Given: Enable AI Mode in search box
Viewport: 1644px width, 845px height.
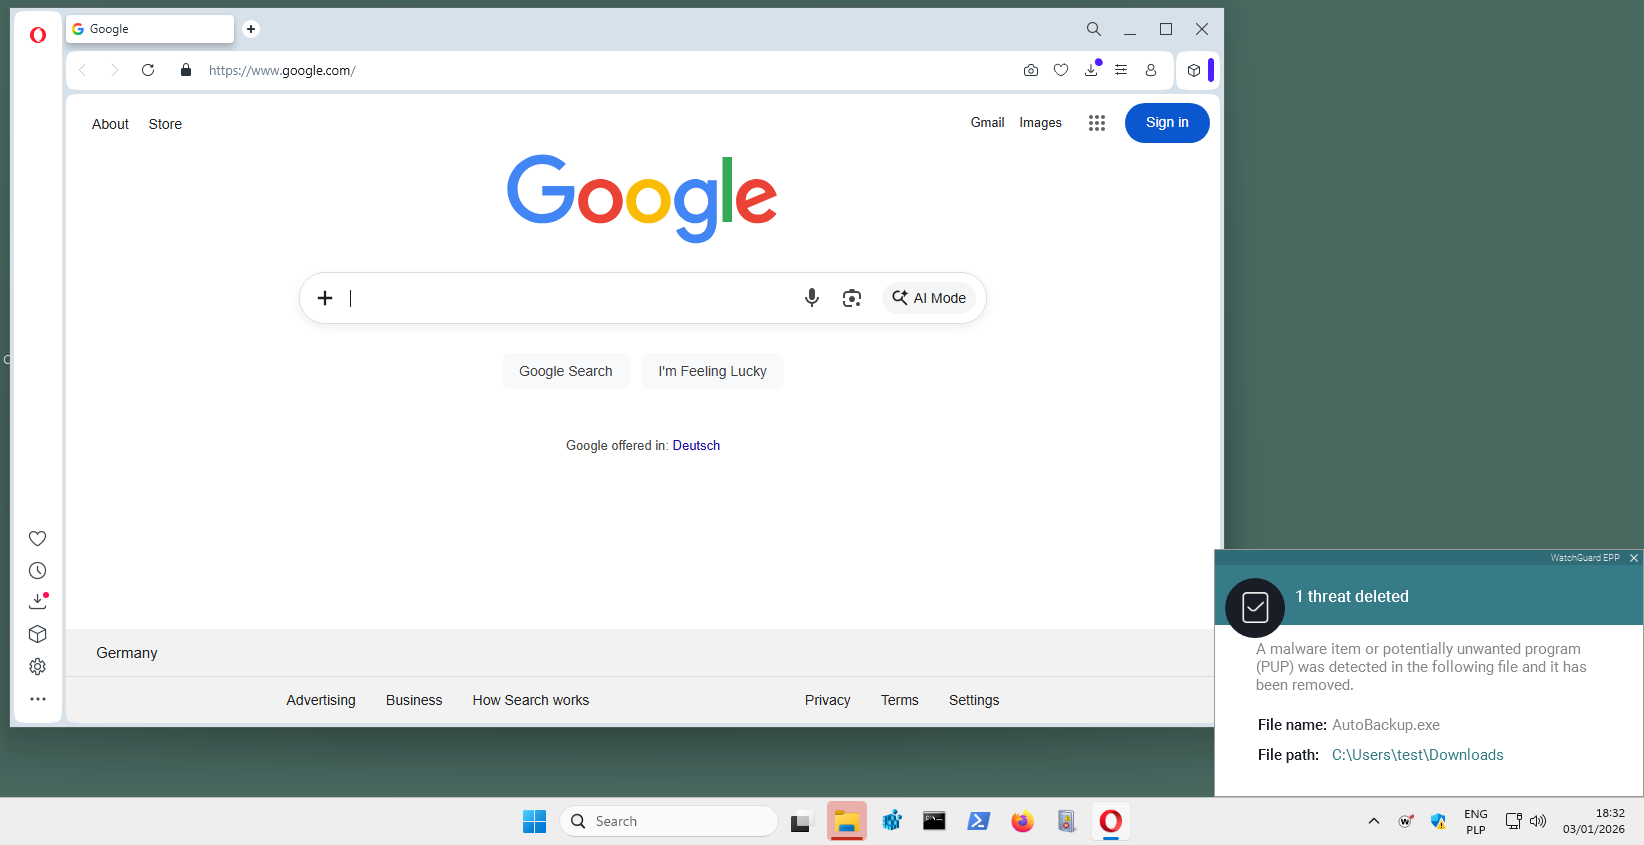Looking at the screenshot, I should tap(929, 298).
